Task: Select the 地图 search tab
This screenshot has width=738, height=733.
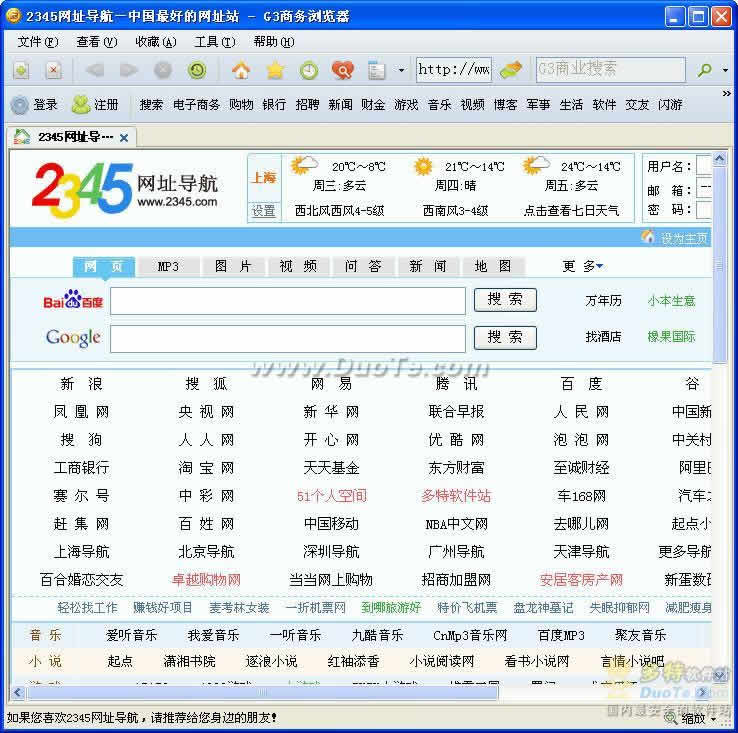Action: click(493, 266)
